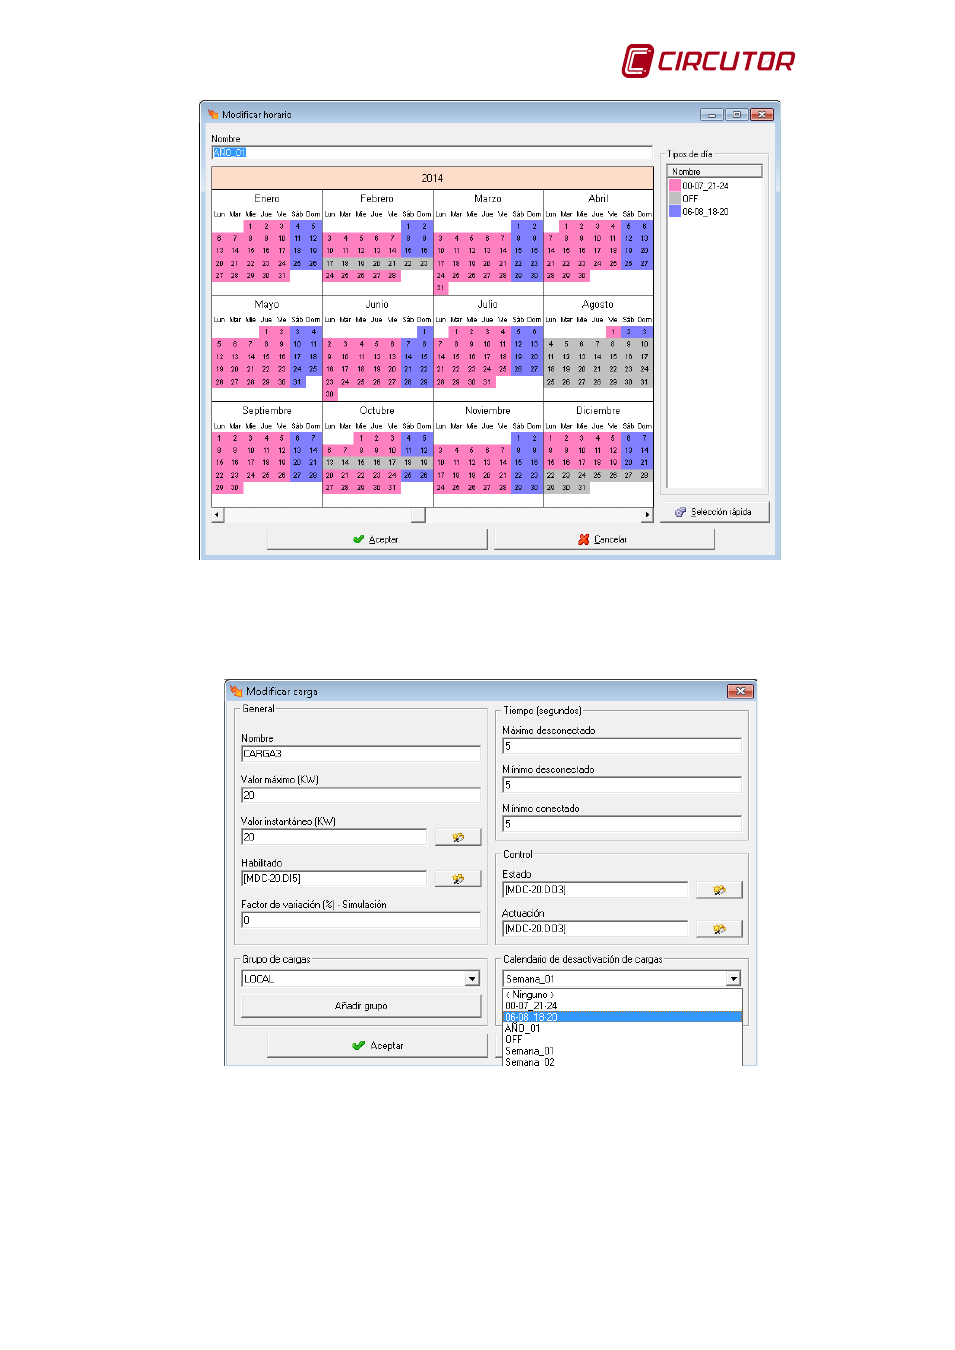Close the Modificar carga window
The height and width of the screenshot is (1350, 955).
point(740,691)
